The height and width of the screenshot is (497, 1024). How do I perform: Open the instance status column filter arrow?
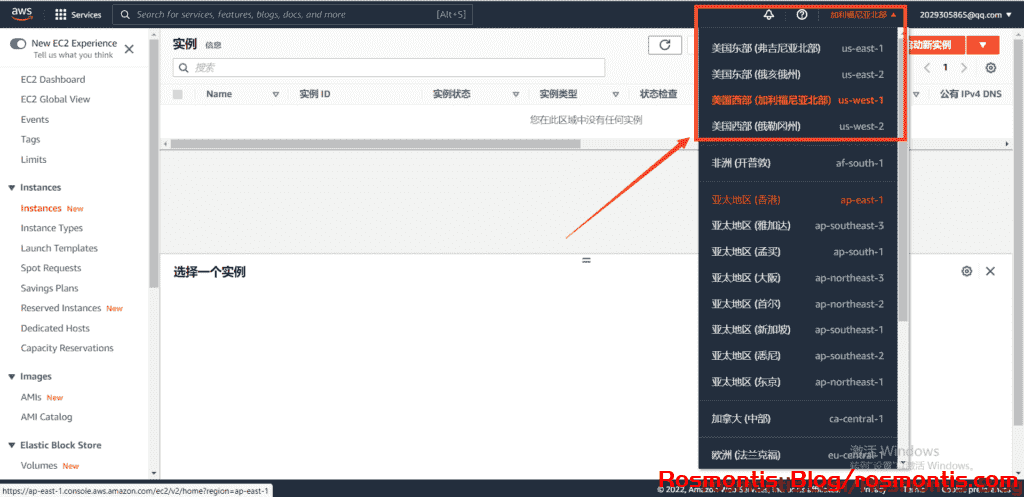[516, 94]
